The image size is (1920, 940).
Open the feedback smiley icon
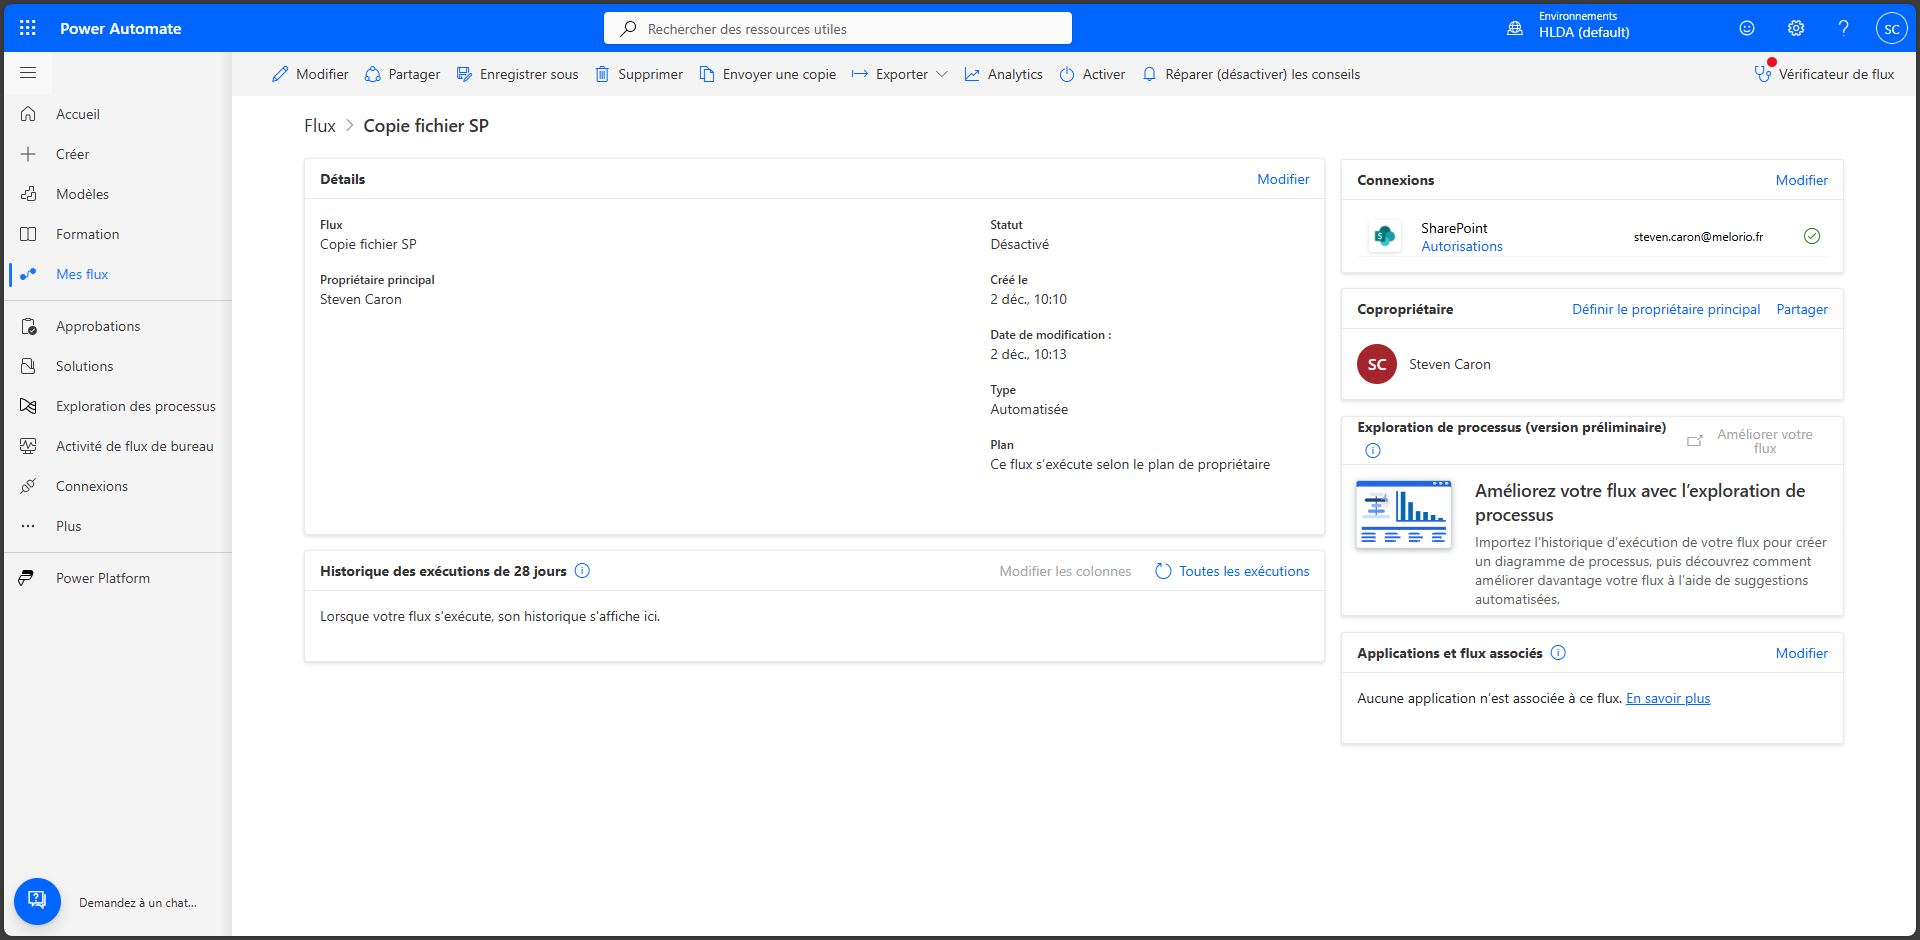1747,28
